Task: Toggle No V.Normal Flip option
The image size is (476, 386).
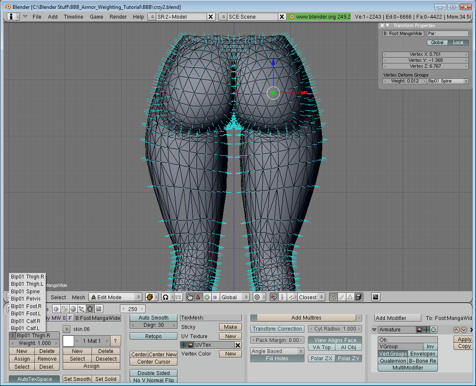Action: [153, 380]
